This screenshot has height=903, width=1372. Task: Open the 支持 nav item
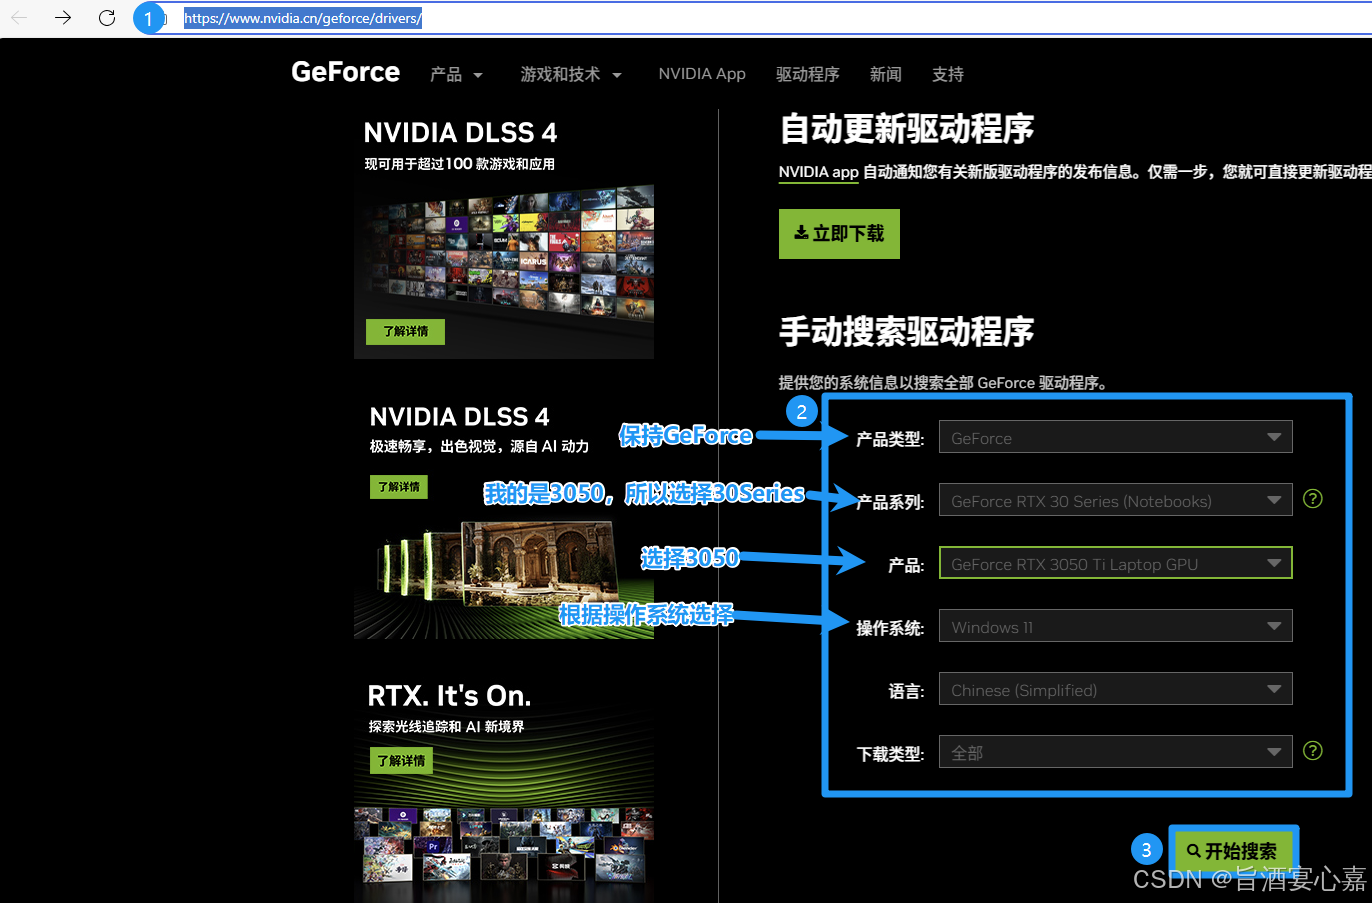948,74
